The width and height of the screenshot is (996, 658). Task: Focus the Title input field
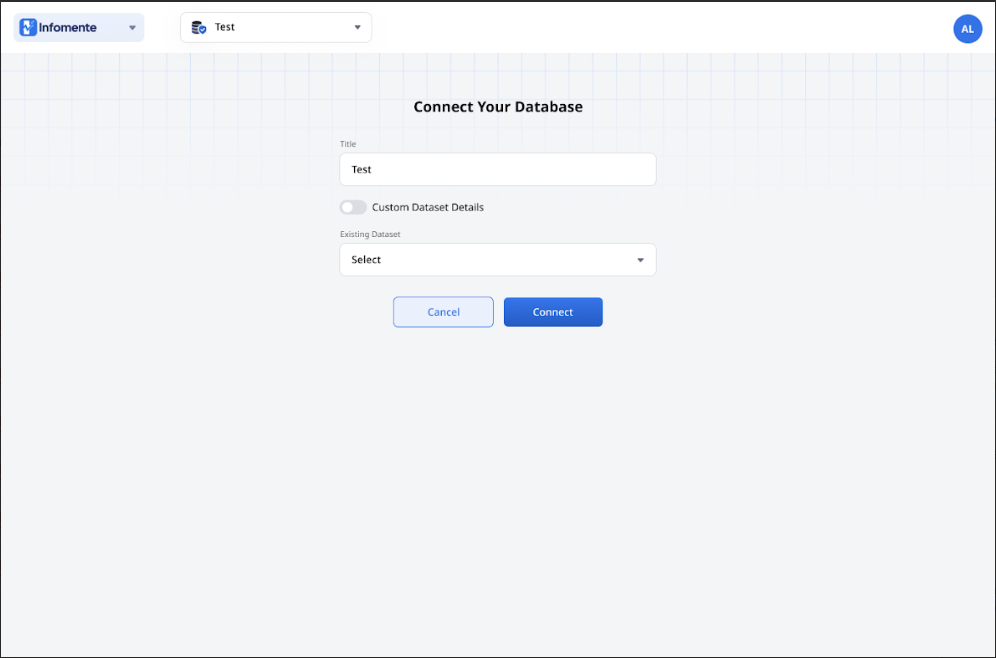click(497, 170)
